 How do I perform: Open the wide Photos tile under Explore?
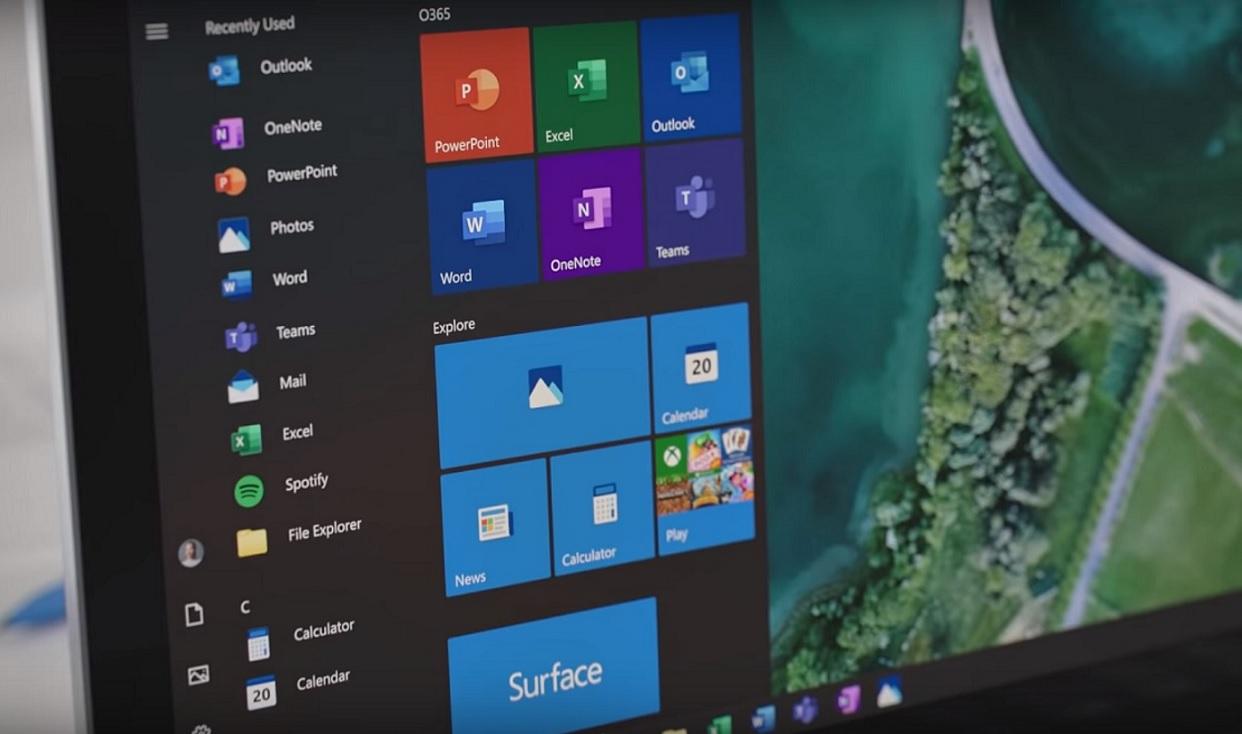[x=544, y=392]
